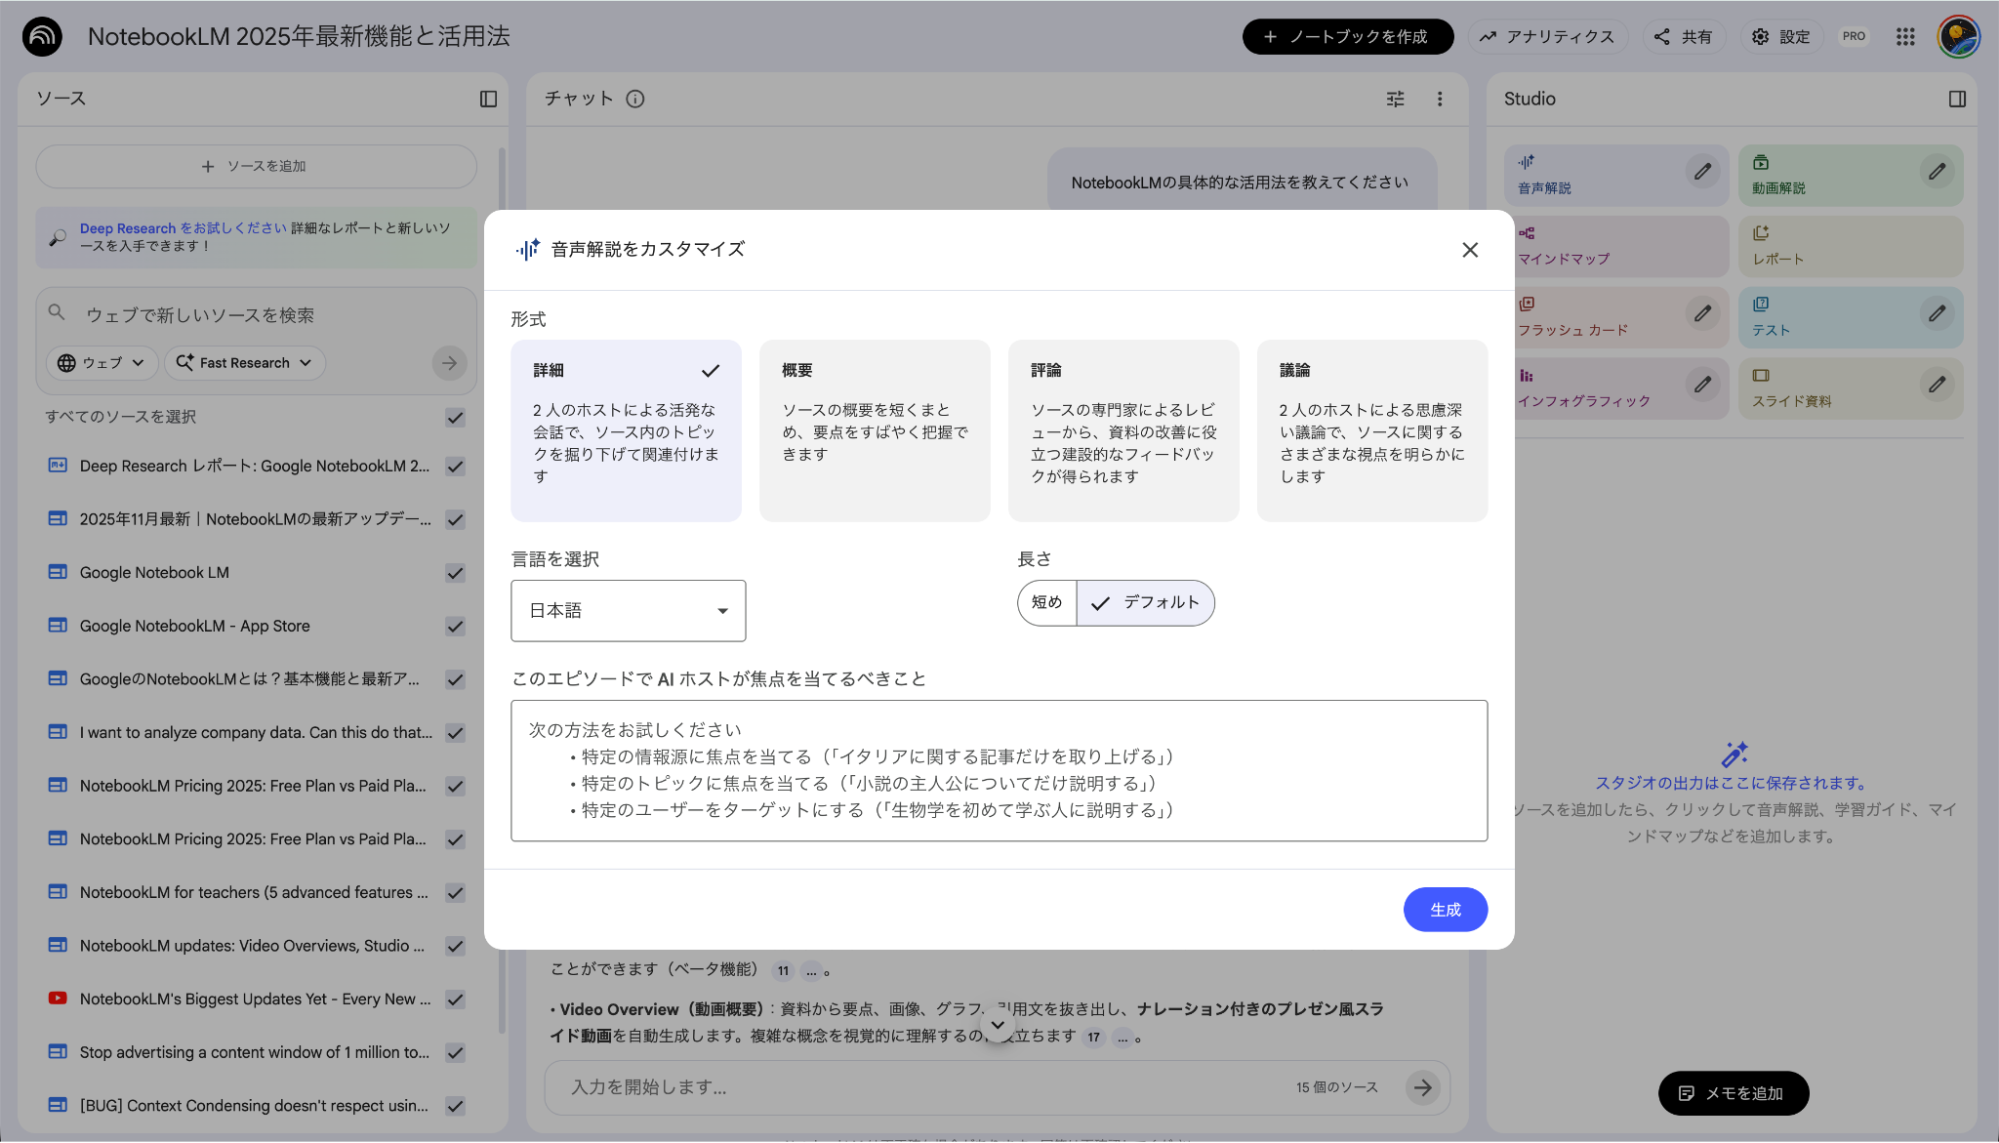
Task: Open アナリティクス from the top bar
Action: coord(1548,36)
